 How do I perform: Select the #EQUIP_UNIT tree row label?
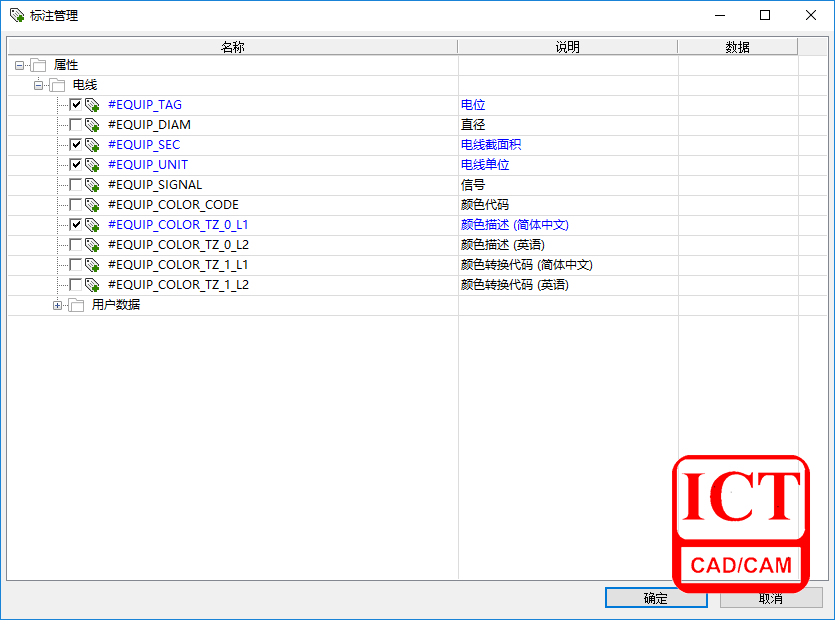click(147, 165)
